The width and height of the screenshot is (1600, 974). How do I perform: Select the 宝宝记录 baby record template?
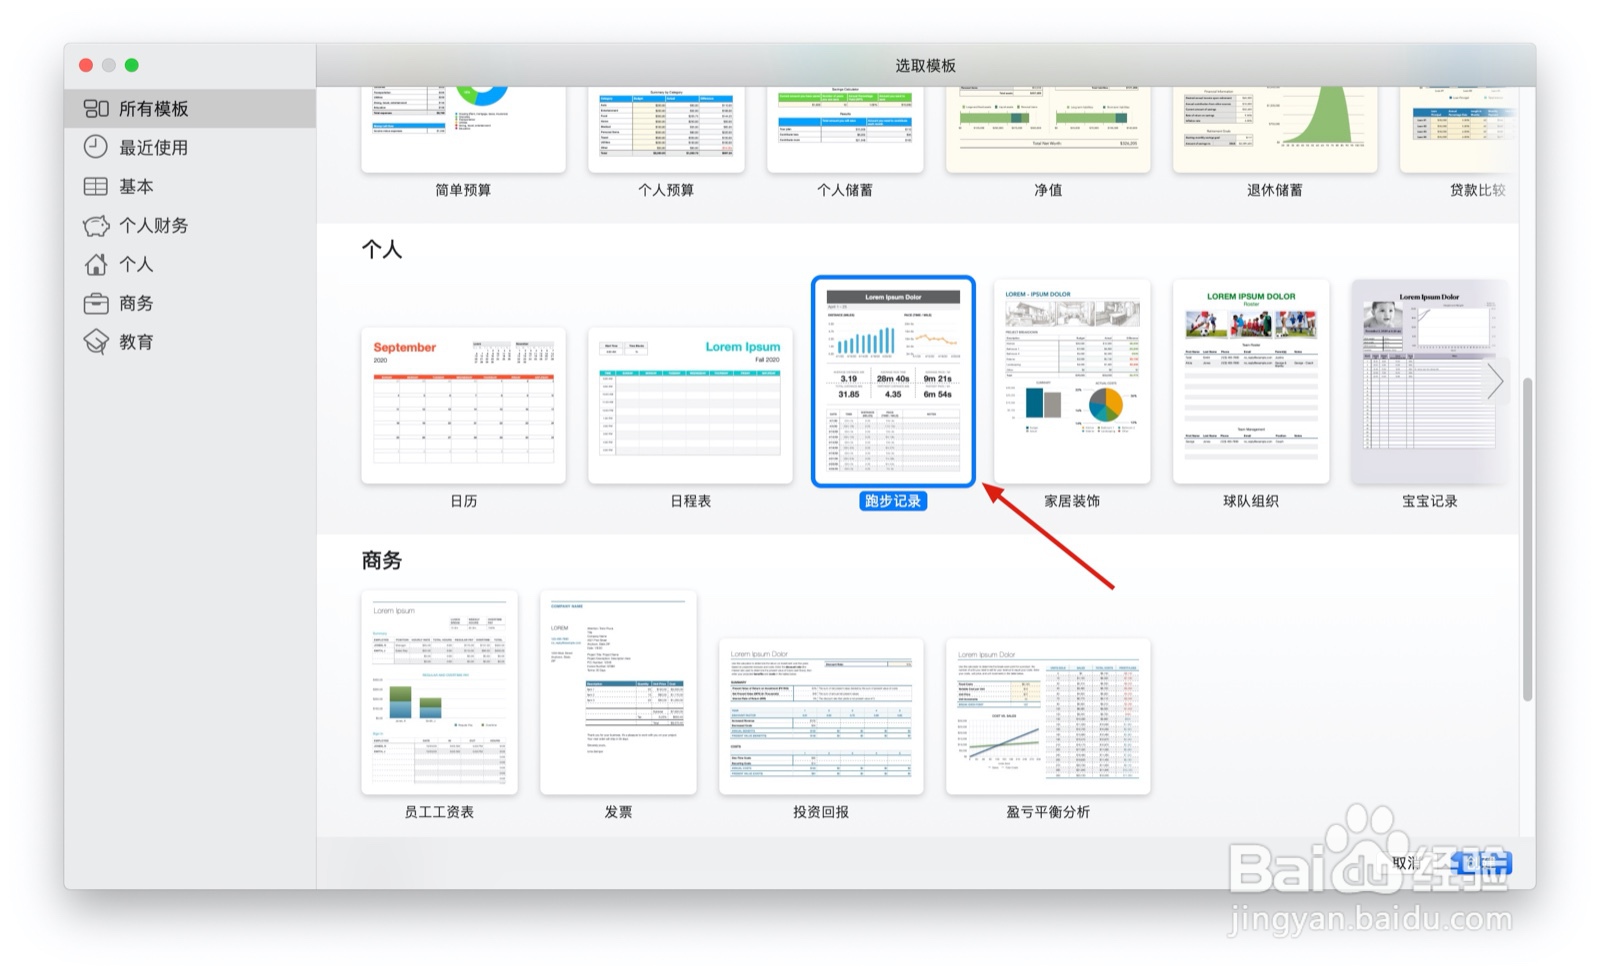click(1430, 382)
